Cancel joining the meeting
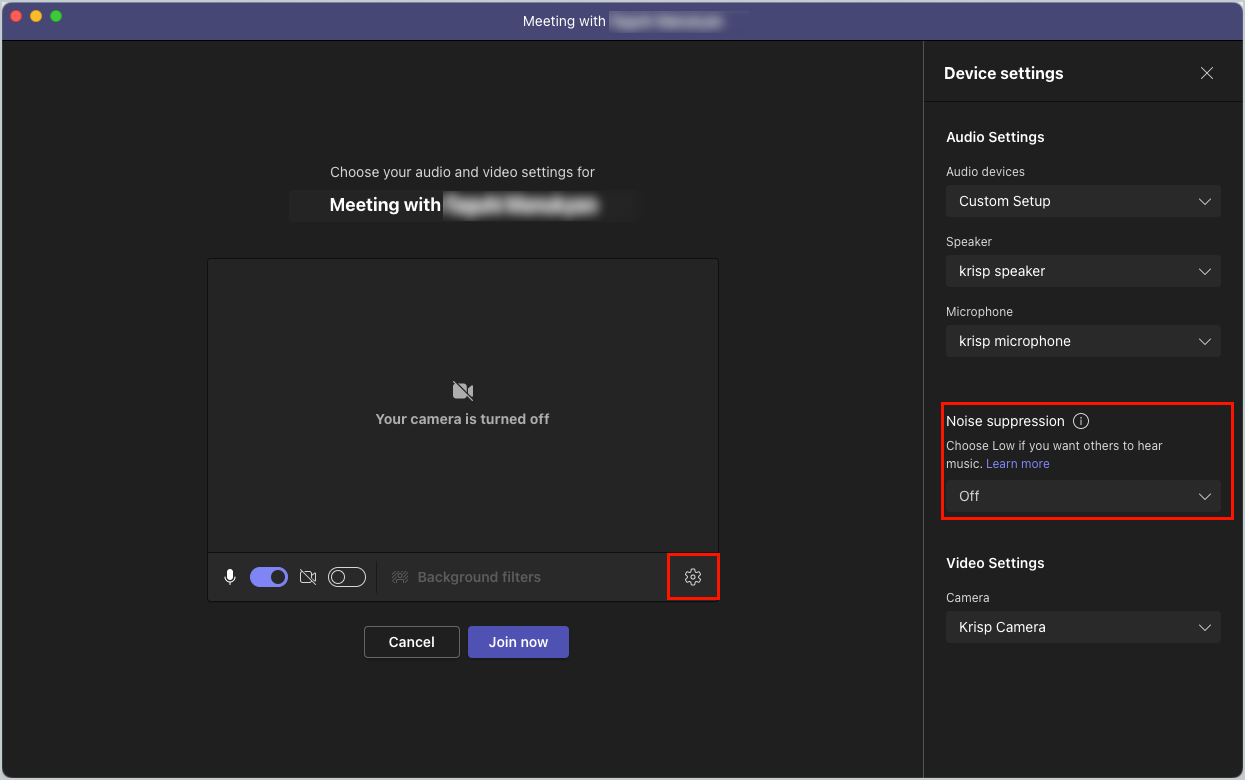The image size is (1245, 780). coord(411,641)
